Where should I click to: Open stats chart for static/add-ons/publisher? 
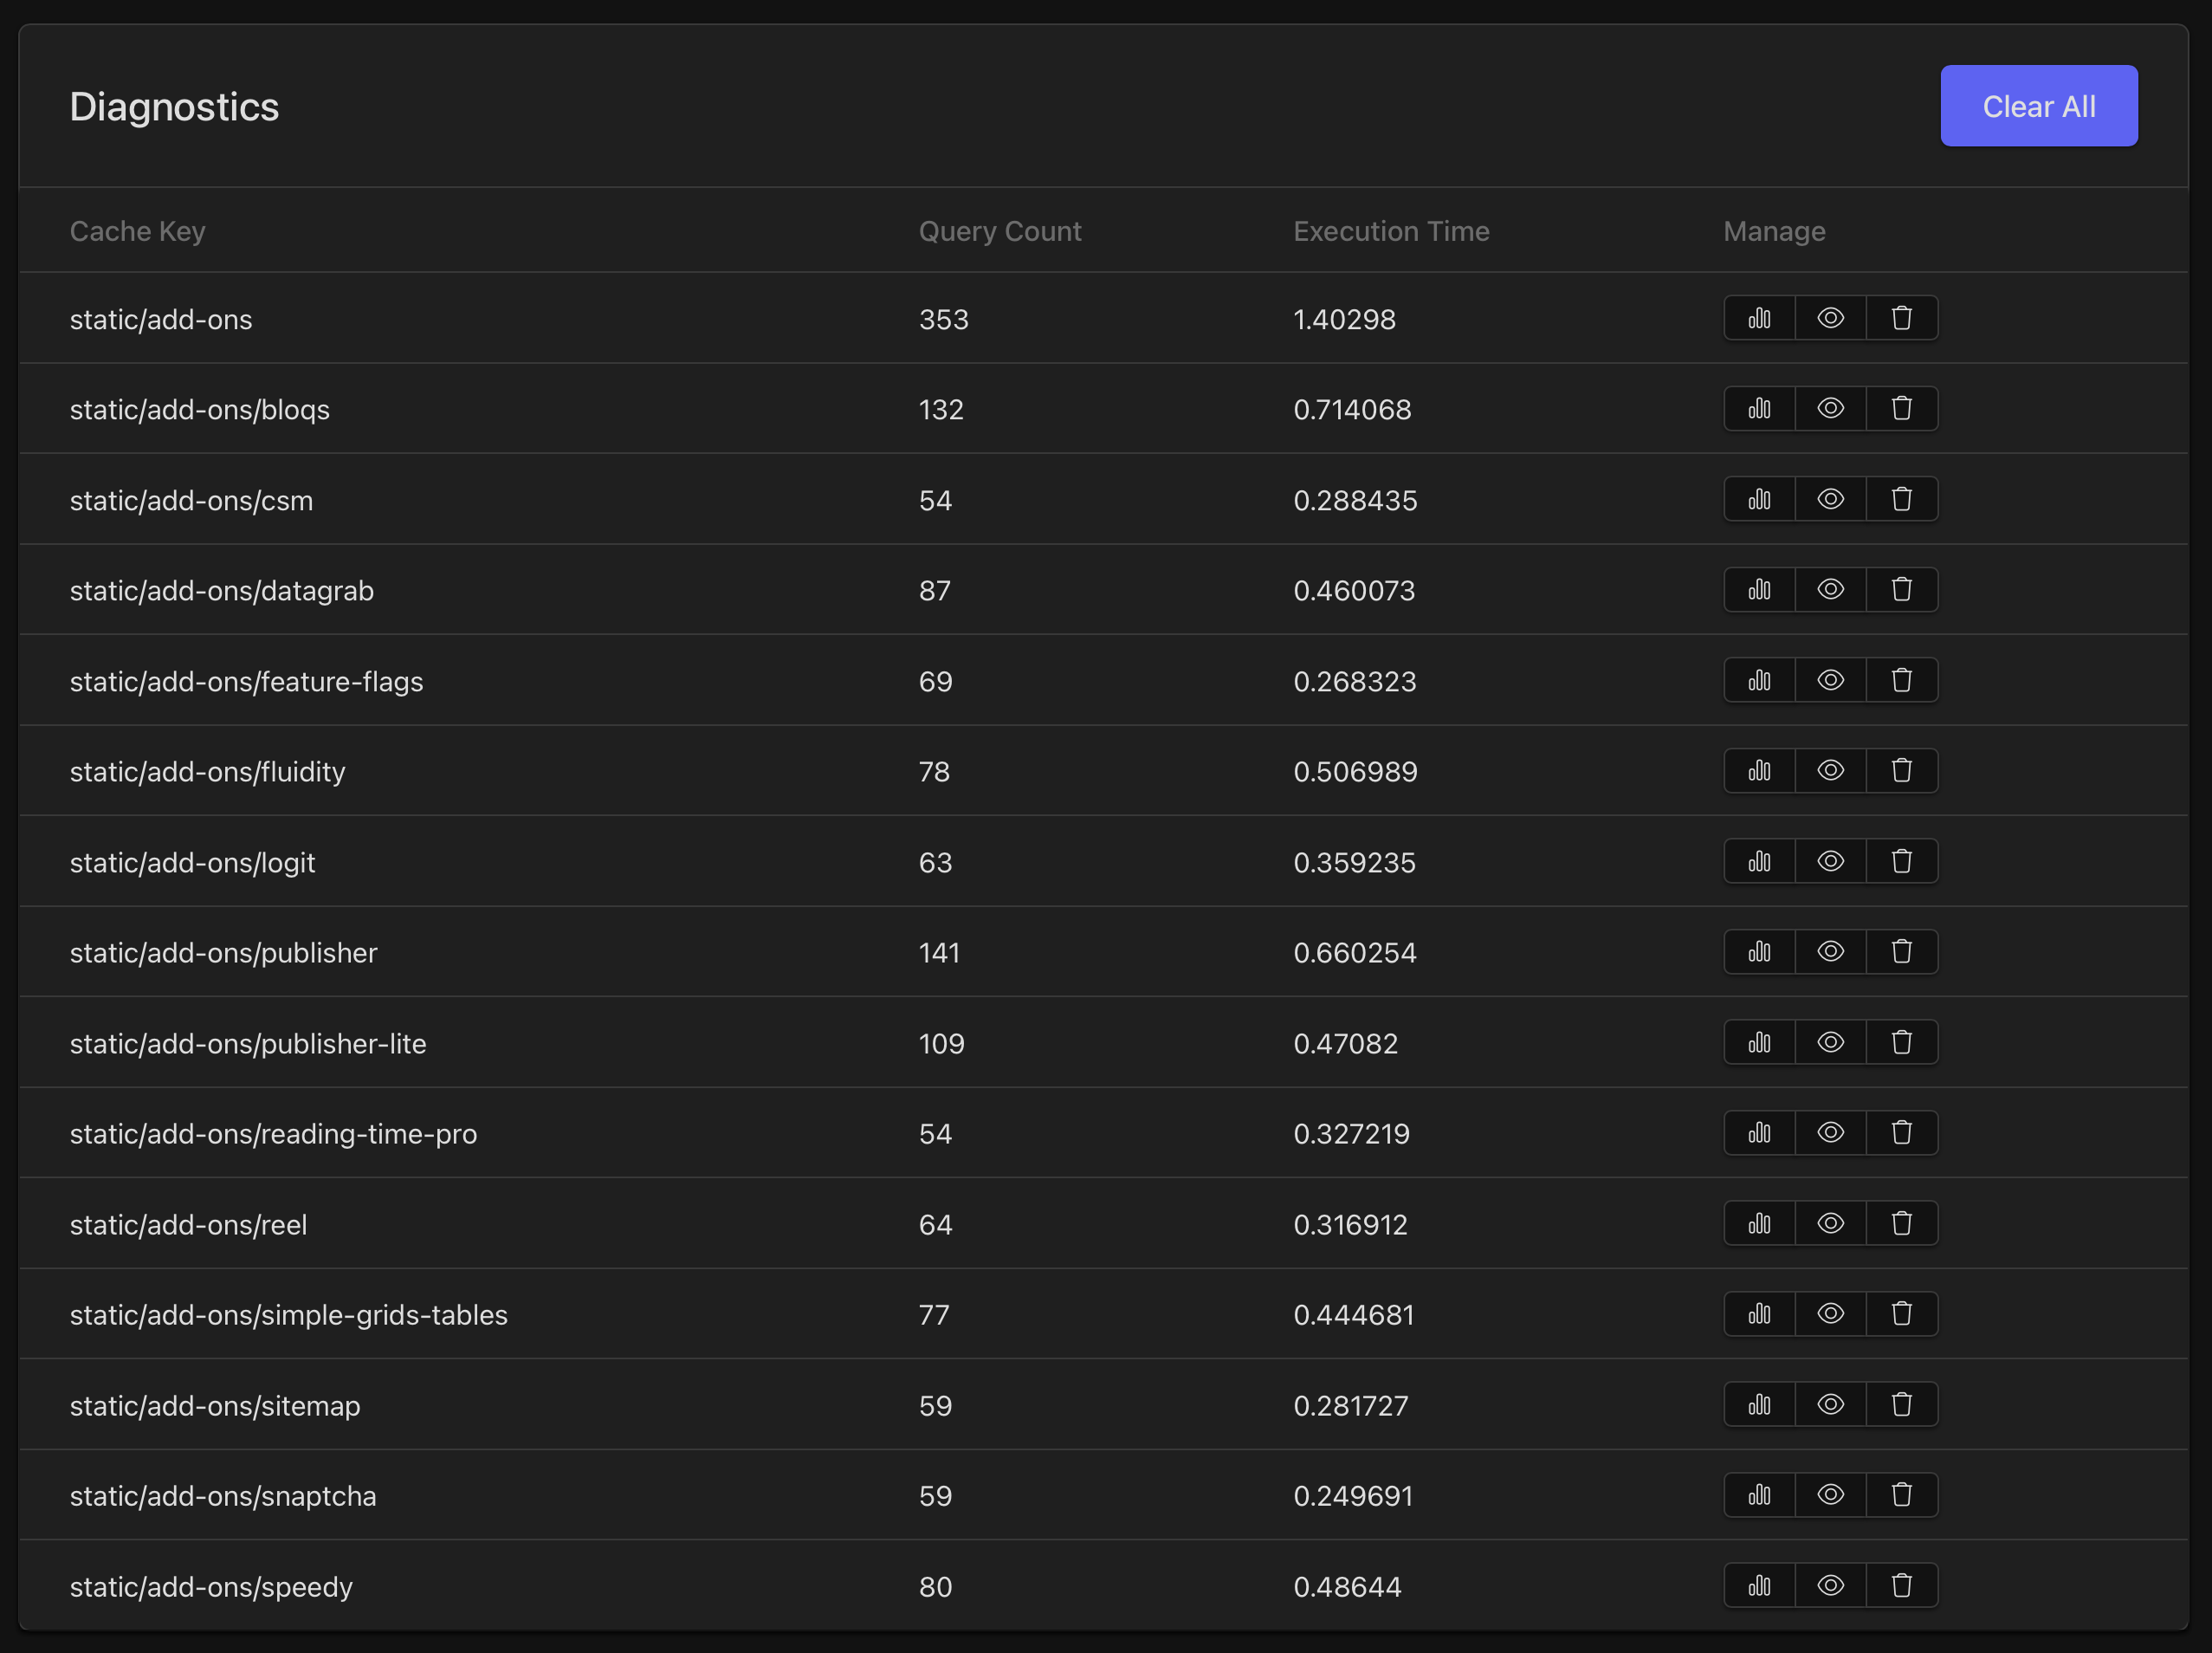[1759, 951]
